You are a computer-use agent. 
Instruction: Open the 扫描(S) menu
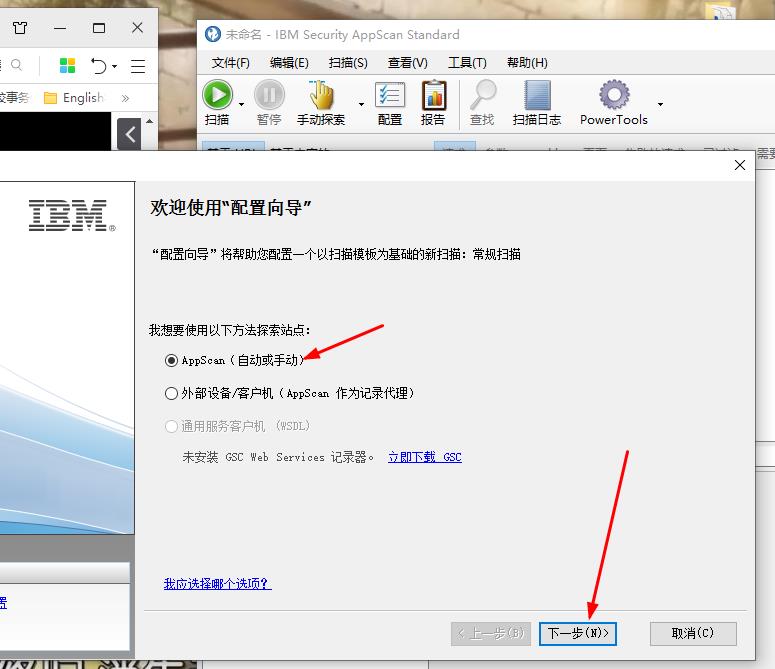pos(348,63)
